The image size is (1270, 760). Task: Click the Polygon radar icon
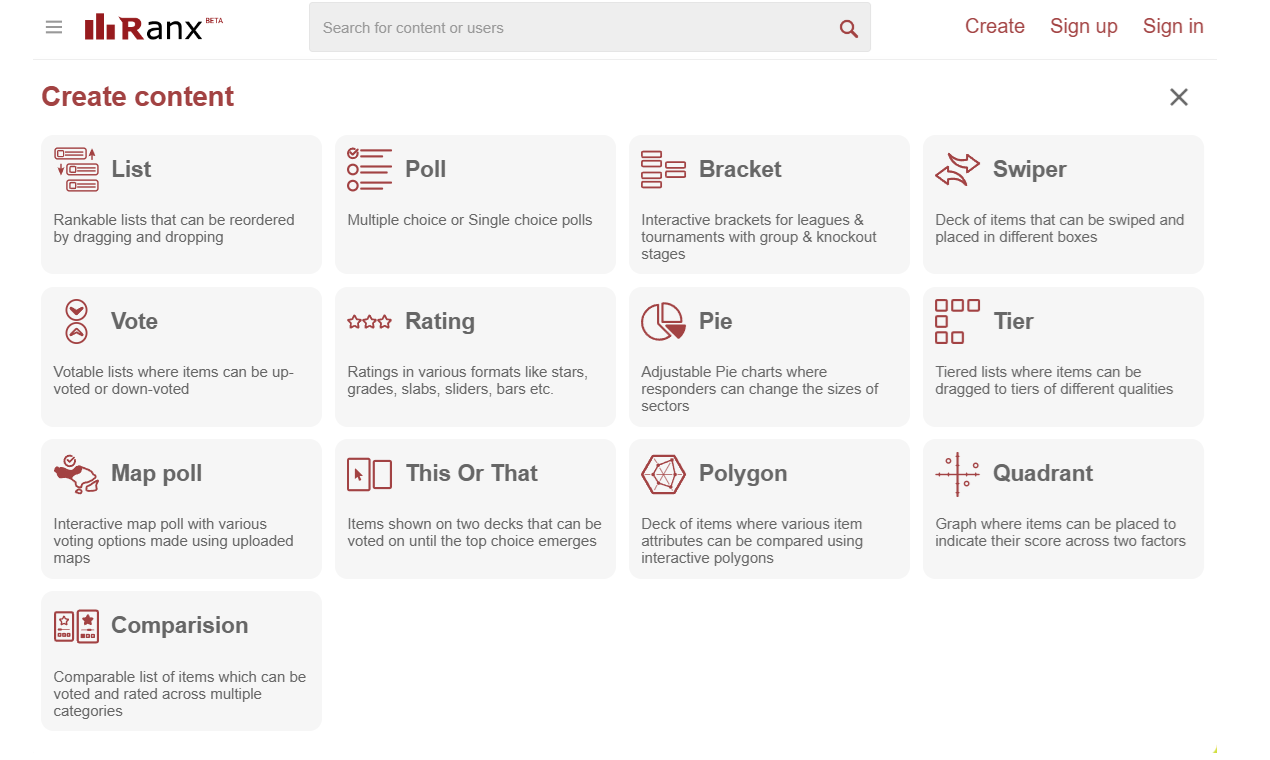click(x=663, y=474)
